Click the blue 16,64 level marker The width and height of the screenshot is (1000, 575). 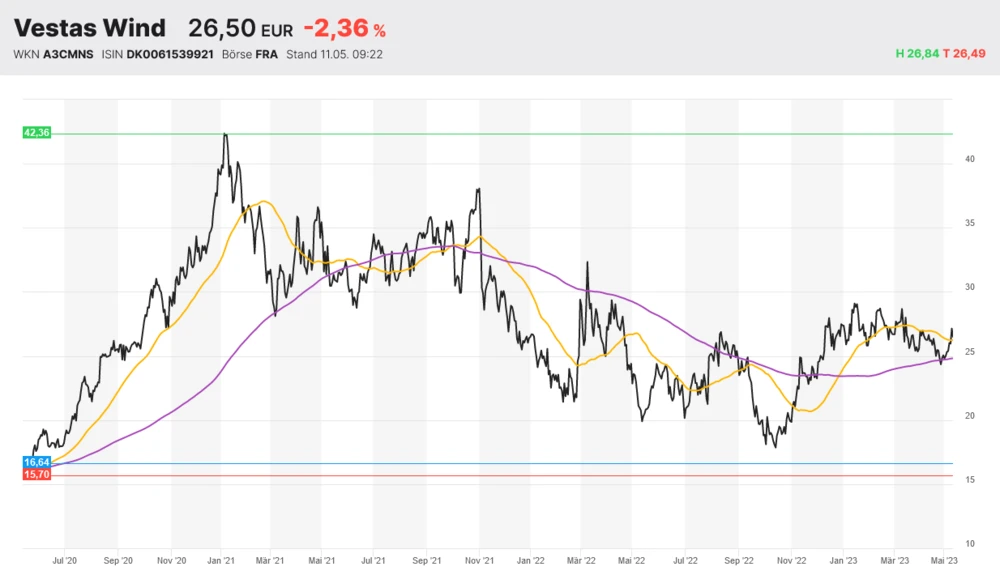pos(36,462)
